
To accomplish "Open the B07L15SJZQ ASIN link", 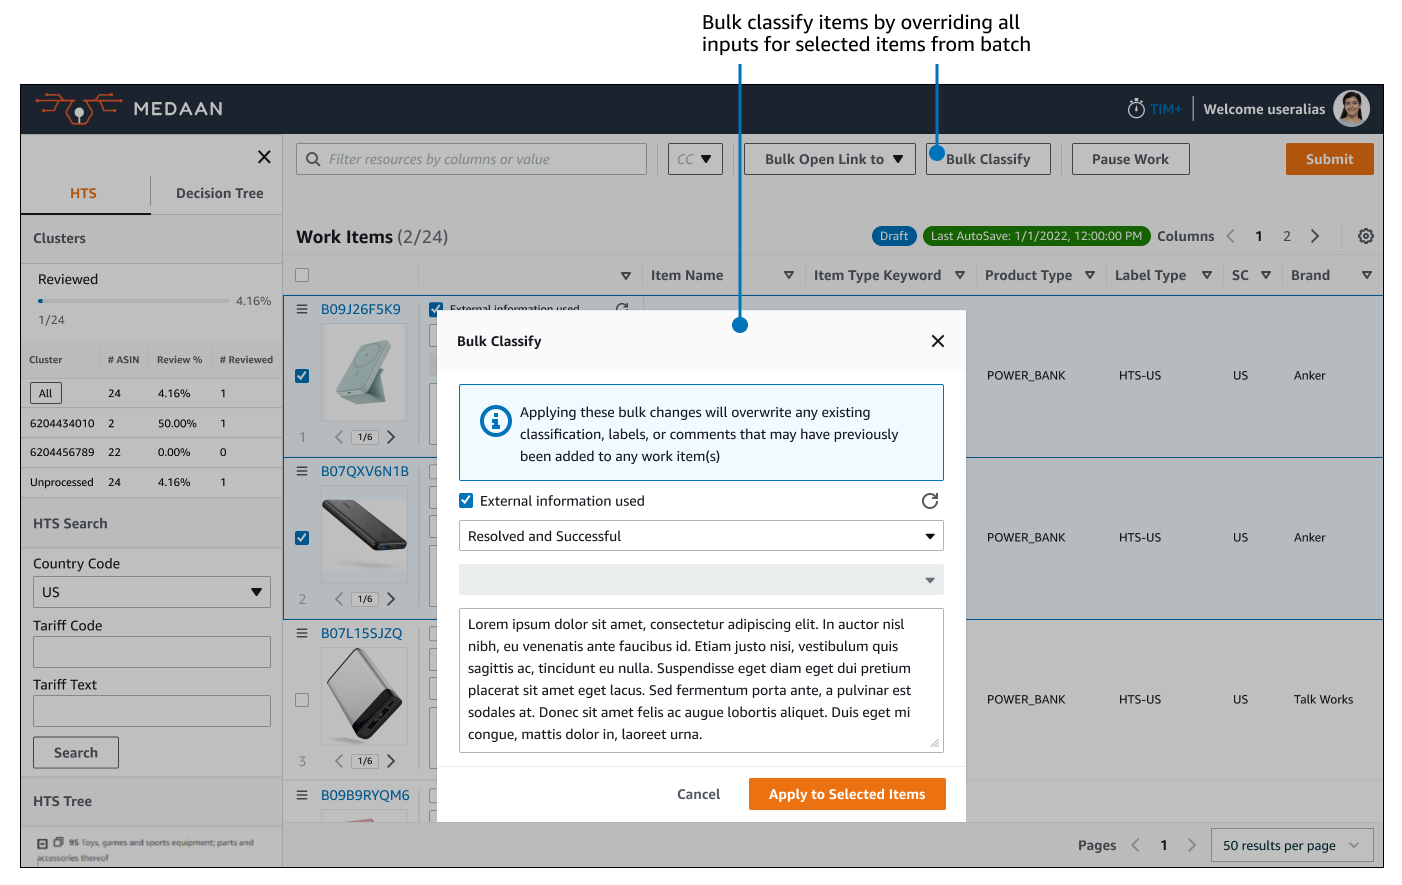I will pyautogui.click(x=361, y=633).
